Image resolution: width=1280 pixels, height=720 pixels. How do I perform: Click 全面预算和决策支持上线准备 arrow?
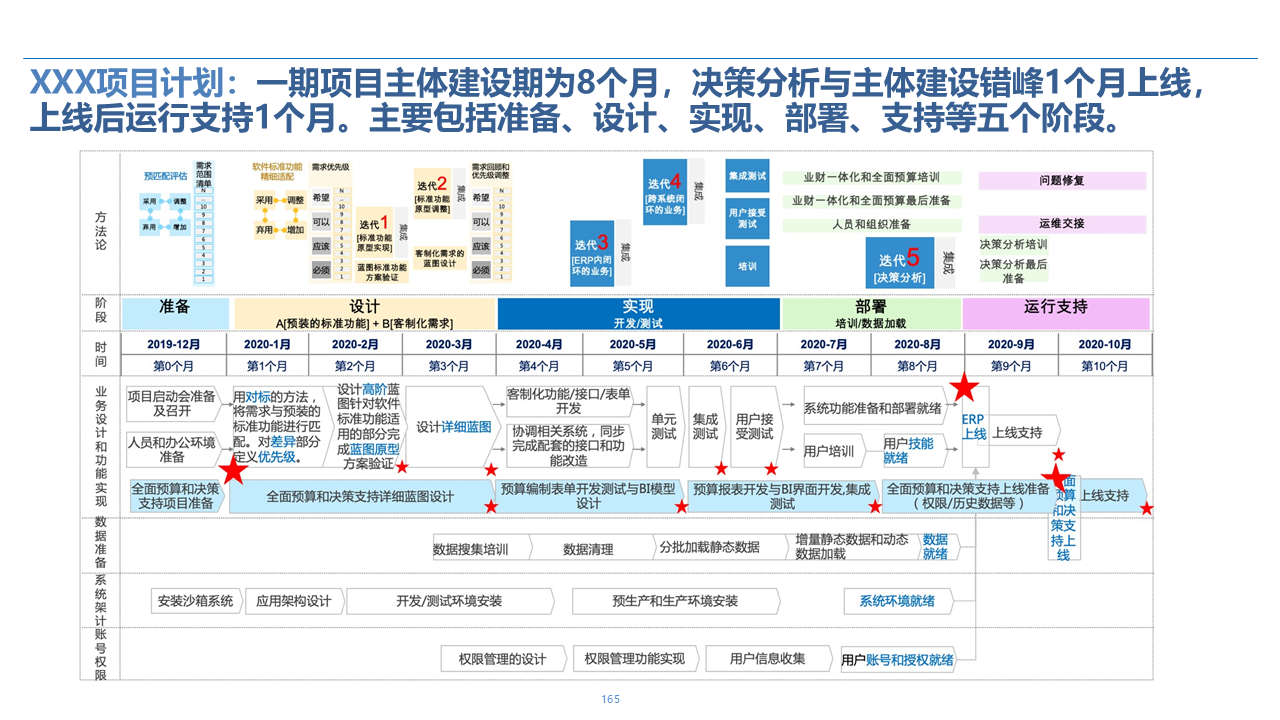click(968, 496)
